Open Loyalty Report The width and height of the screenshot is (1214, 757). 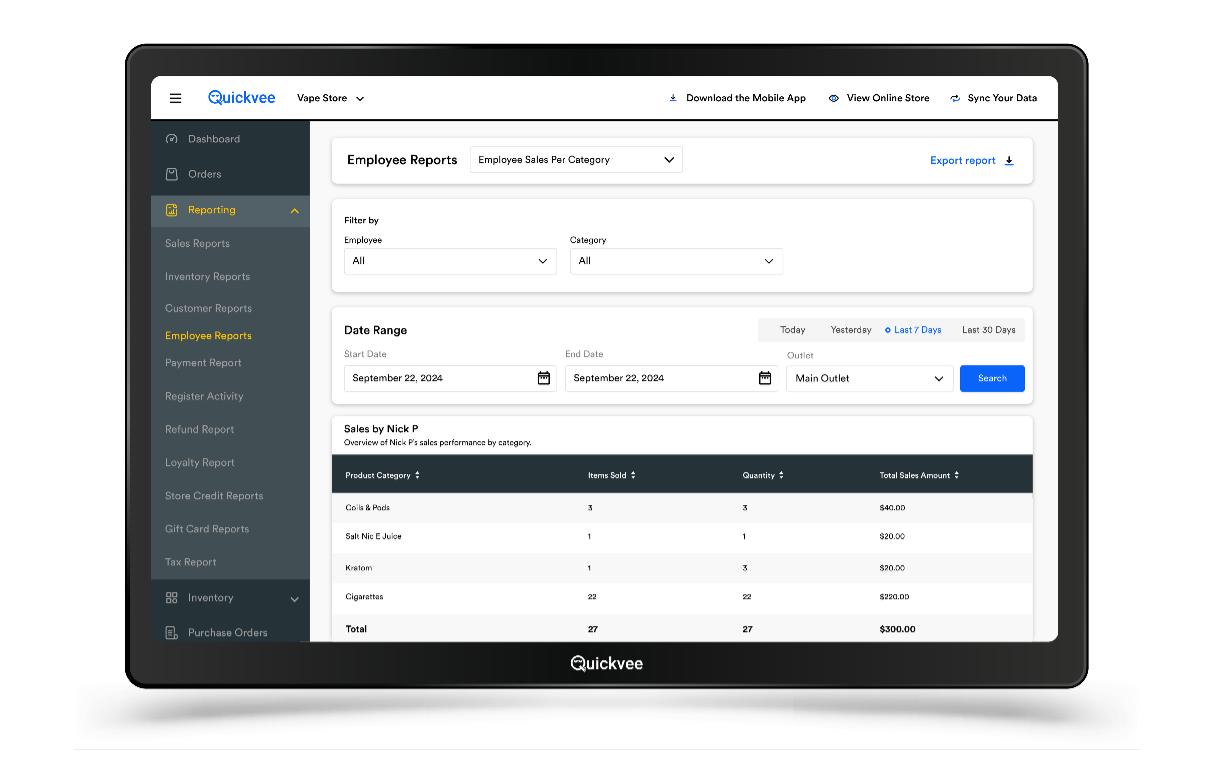pos(200,462)
